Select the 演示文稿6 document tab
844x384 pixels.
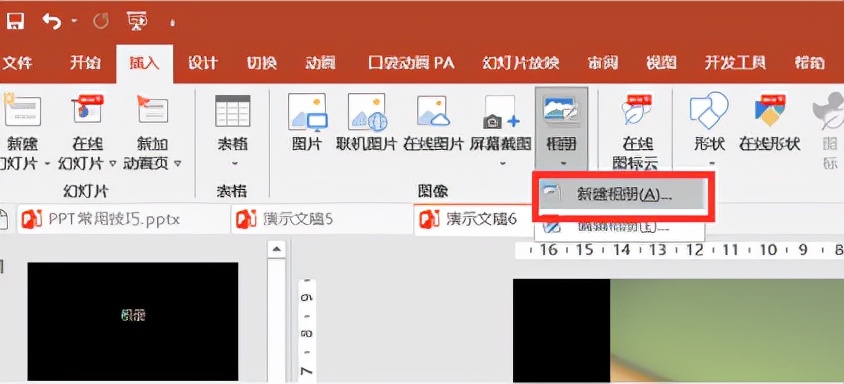click(473, 219)
